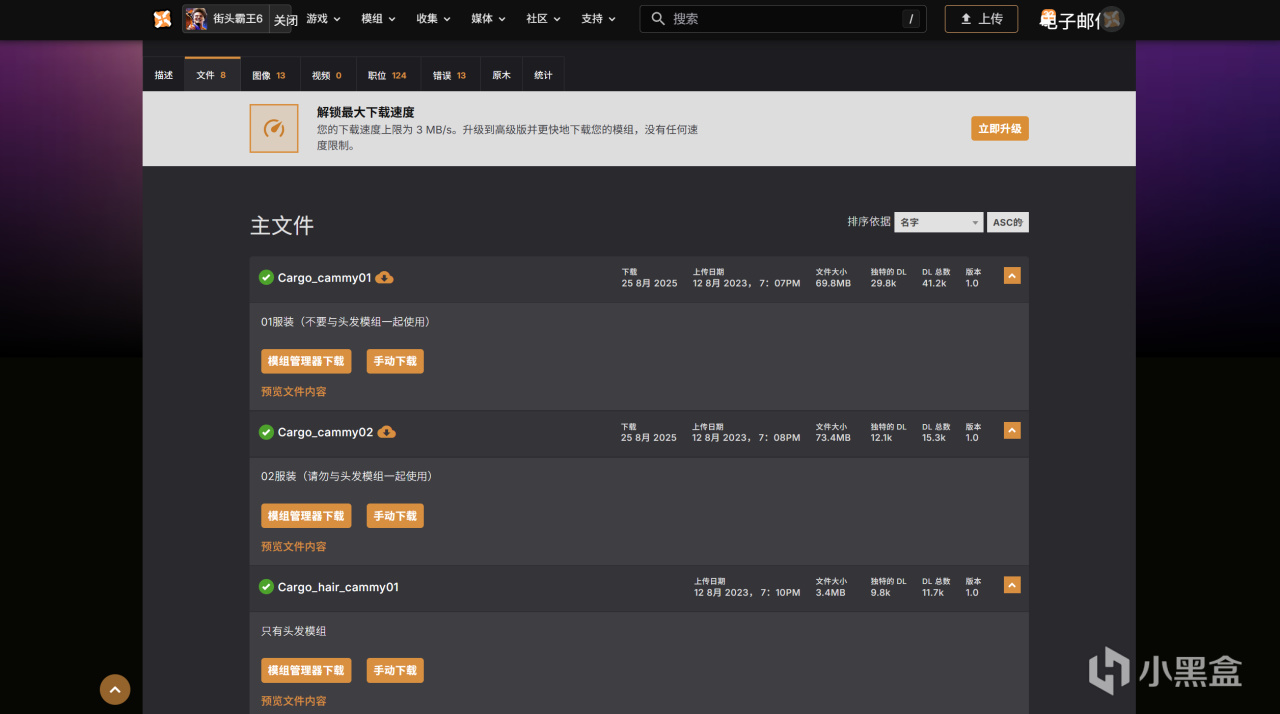
Task: Click green checkmark beside Cargo_cammy01
Action: pos(266,277)
